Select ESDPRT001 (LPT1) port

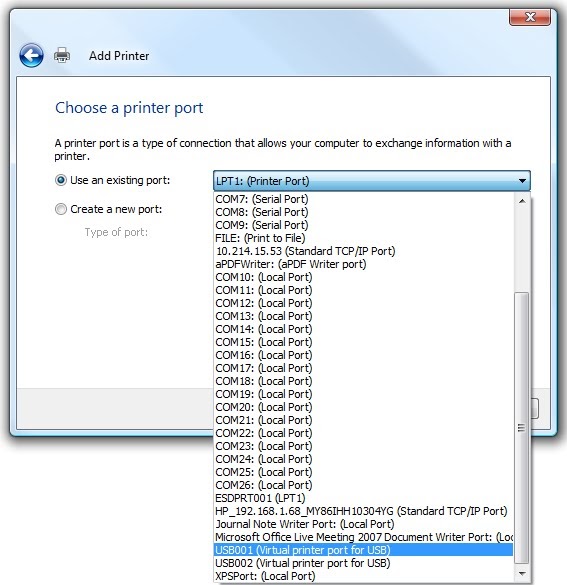pos(364,498)
